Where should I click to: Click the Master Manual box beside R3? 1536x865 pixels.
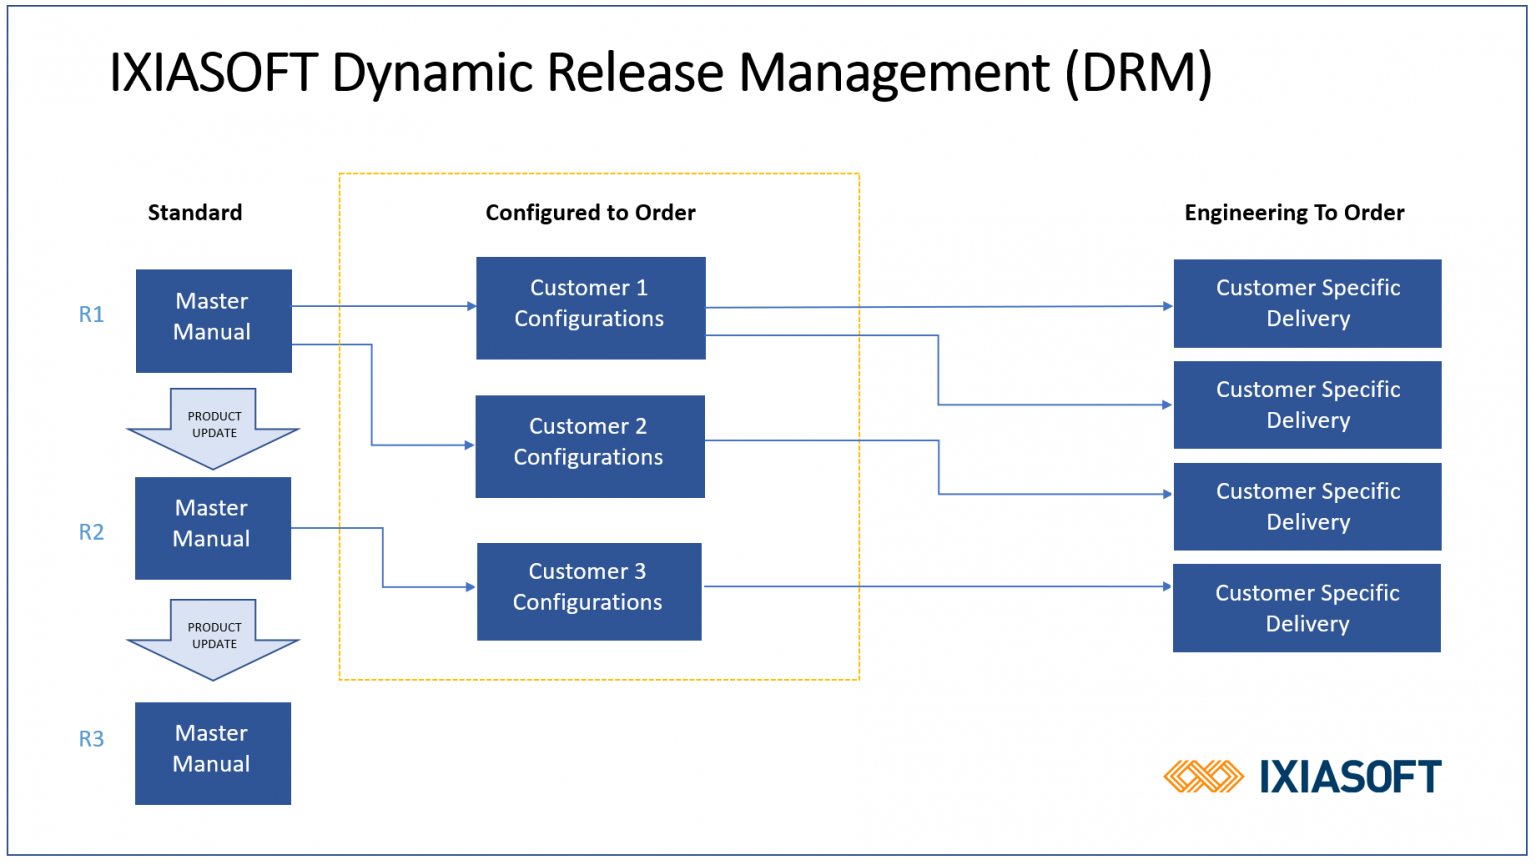click(x=213, y=753)
